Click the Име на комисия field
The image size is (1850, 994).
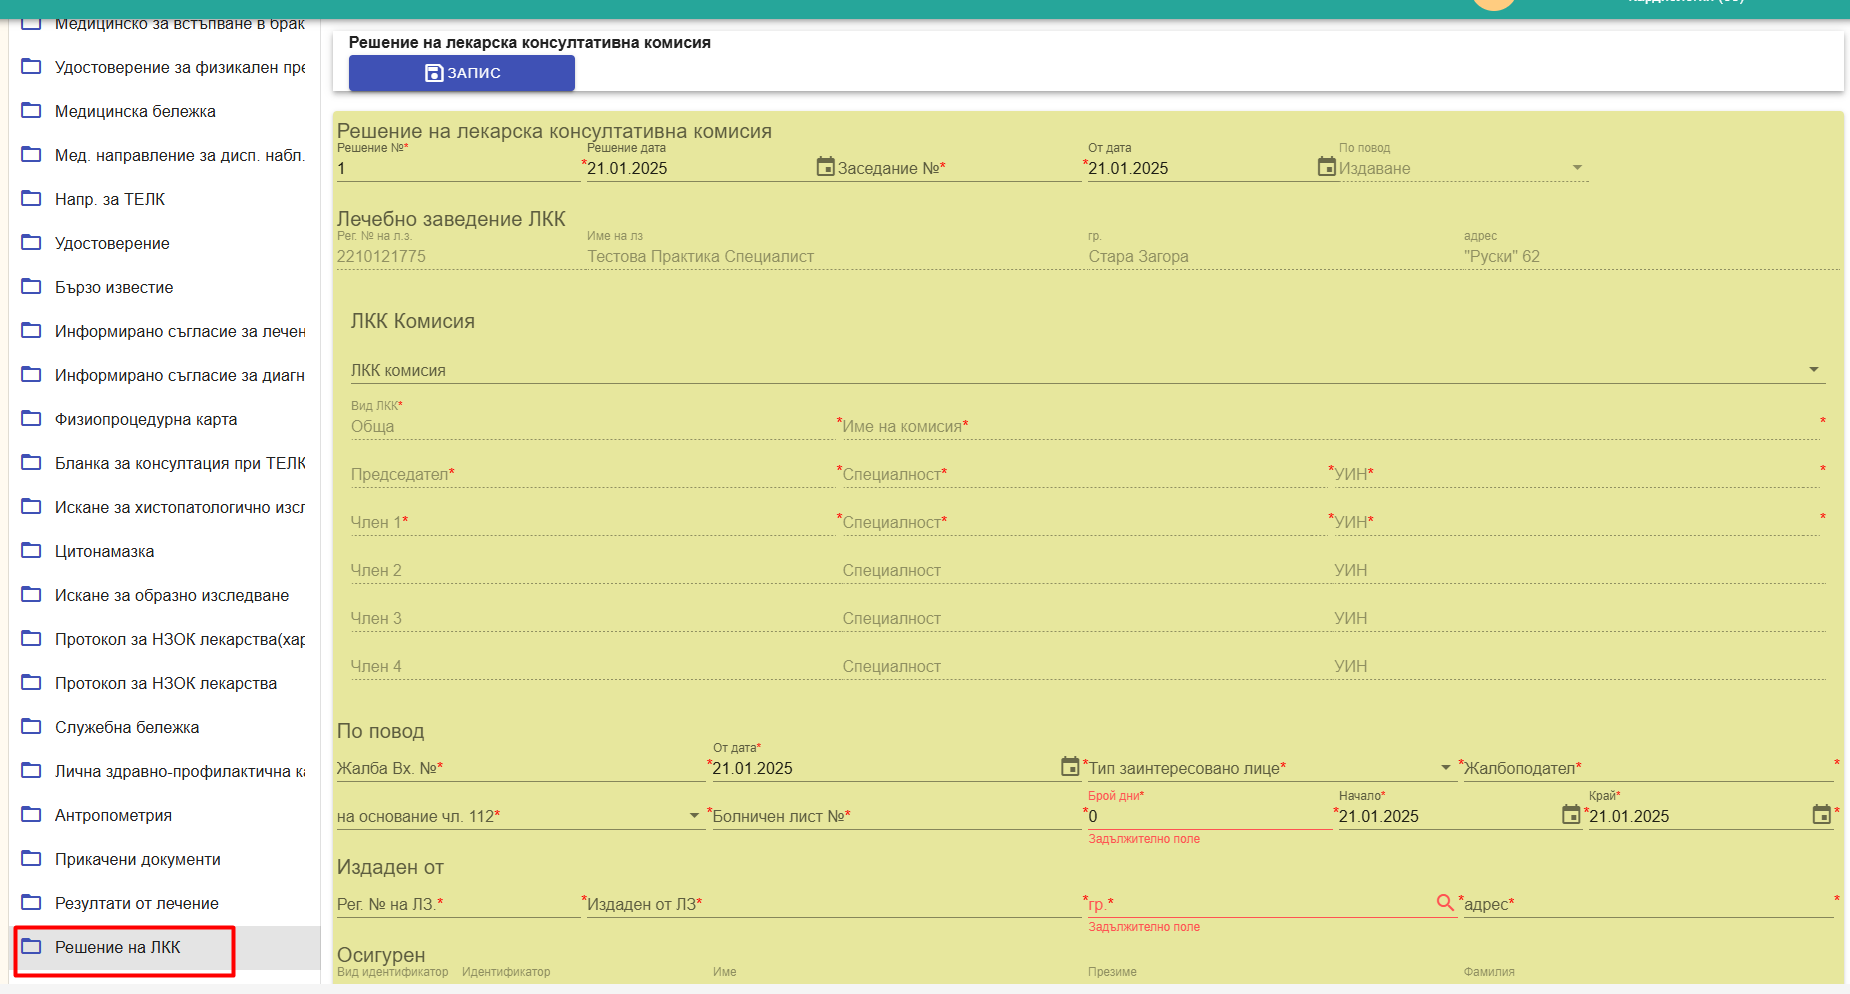(1330, 426)
